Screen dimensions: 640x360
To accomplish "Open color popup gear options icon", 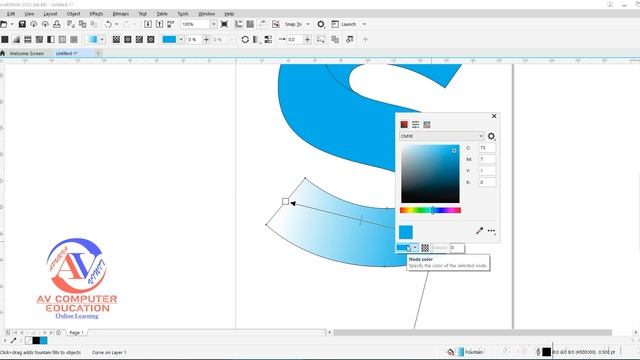I will 491,136.
